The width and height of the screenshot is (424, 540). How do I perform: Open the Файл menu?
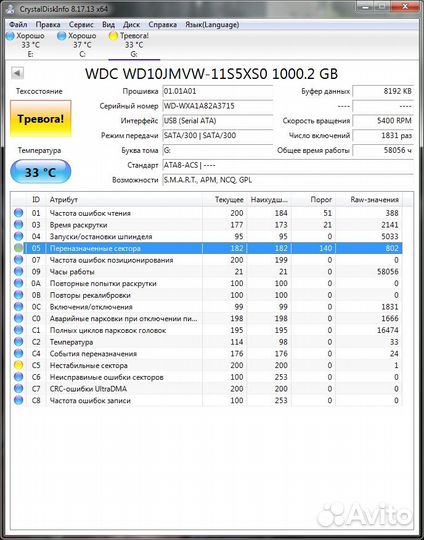(18, 25)
